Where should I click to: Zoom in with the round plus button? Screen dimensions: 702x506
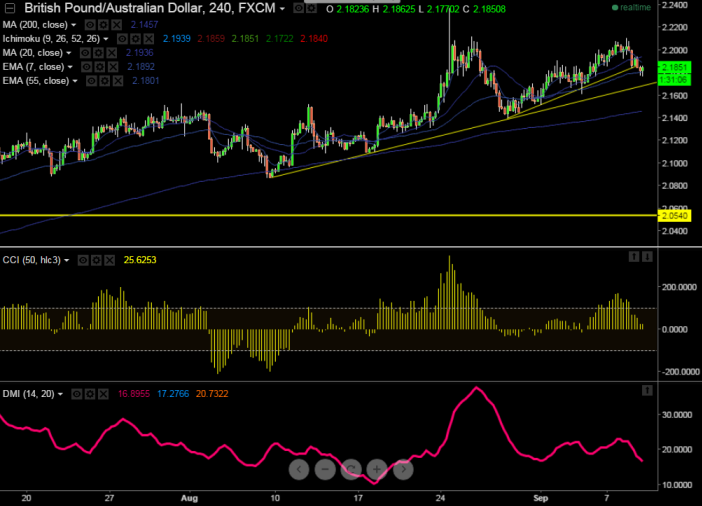point(377,469)
